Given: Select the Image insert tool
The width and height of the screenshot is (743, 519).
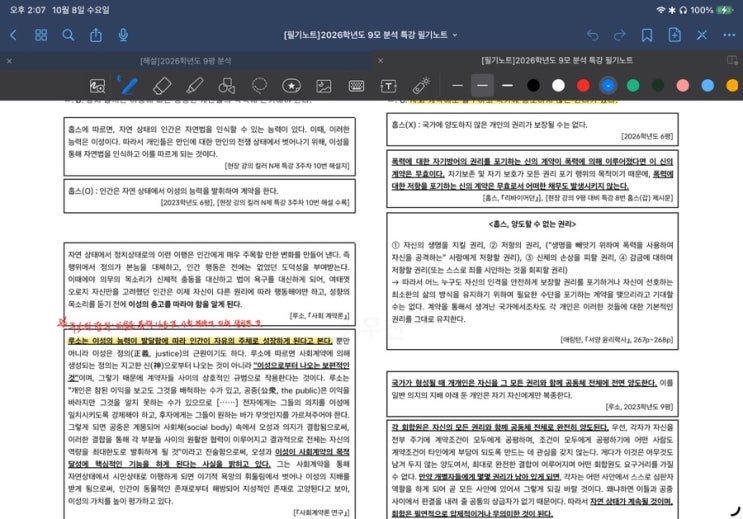Looking at the screenshot, I should [x=324, y=86].
